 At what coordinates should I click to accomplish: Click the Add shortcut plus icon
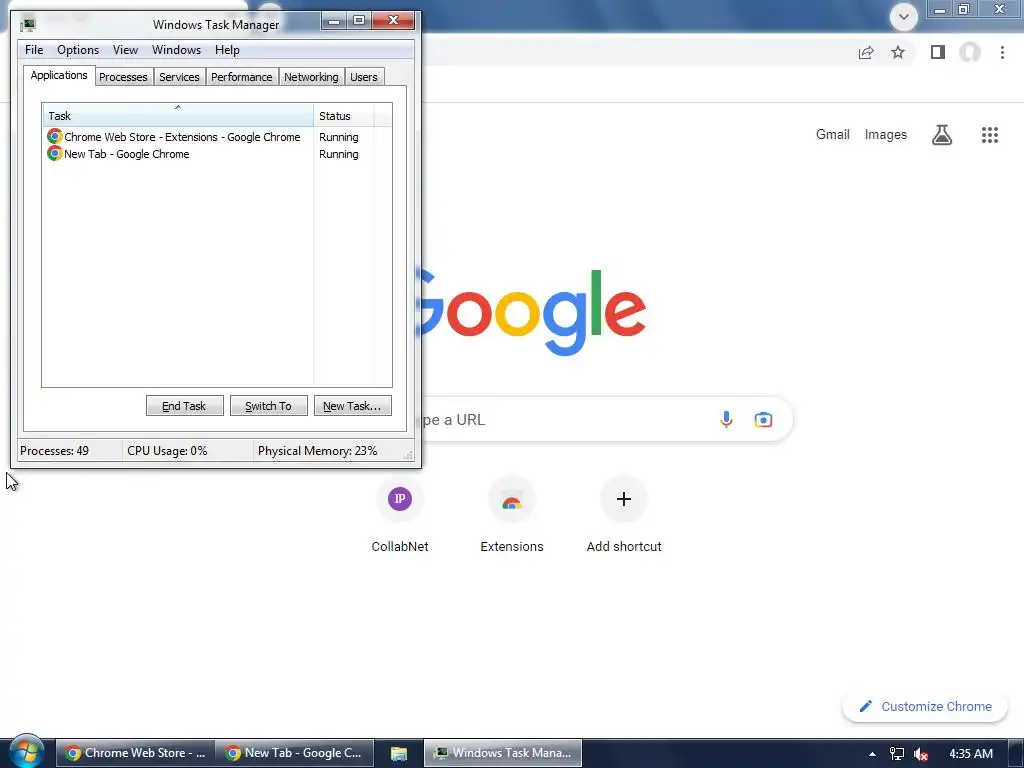(624, 499)
